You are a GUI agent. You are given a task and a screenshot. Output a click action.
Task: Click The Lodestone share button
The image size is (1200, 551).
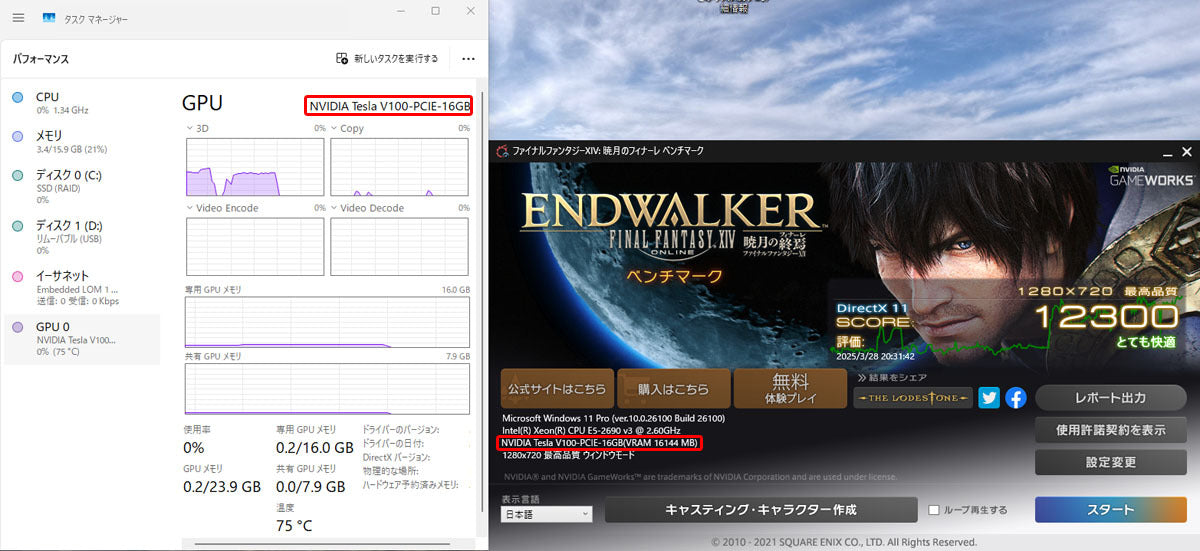(912, 397)
